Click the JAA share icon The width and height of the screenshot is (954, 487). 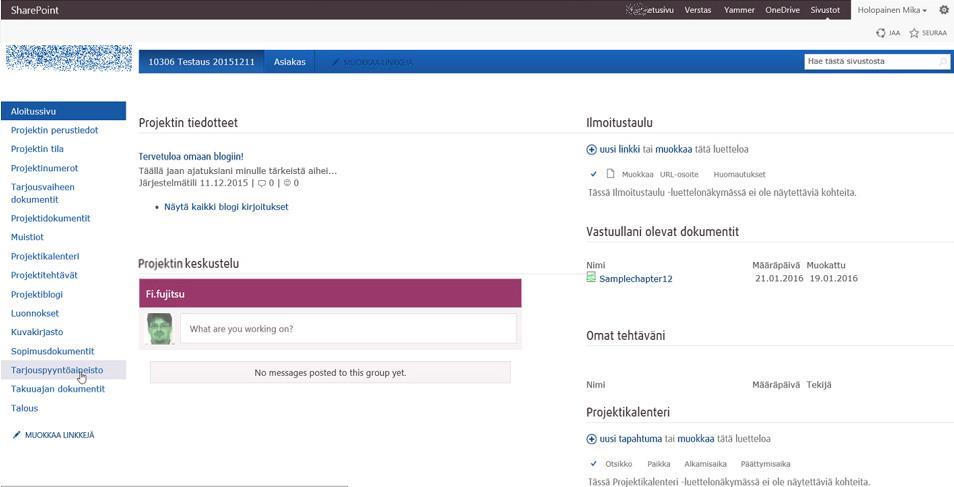click(880, 33)
